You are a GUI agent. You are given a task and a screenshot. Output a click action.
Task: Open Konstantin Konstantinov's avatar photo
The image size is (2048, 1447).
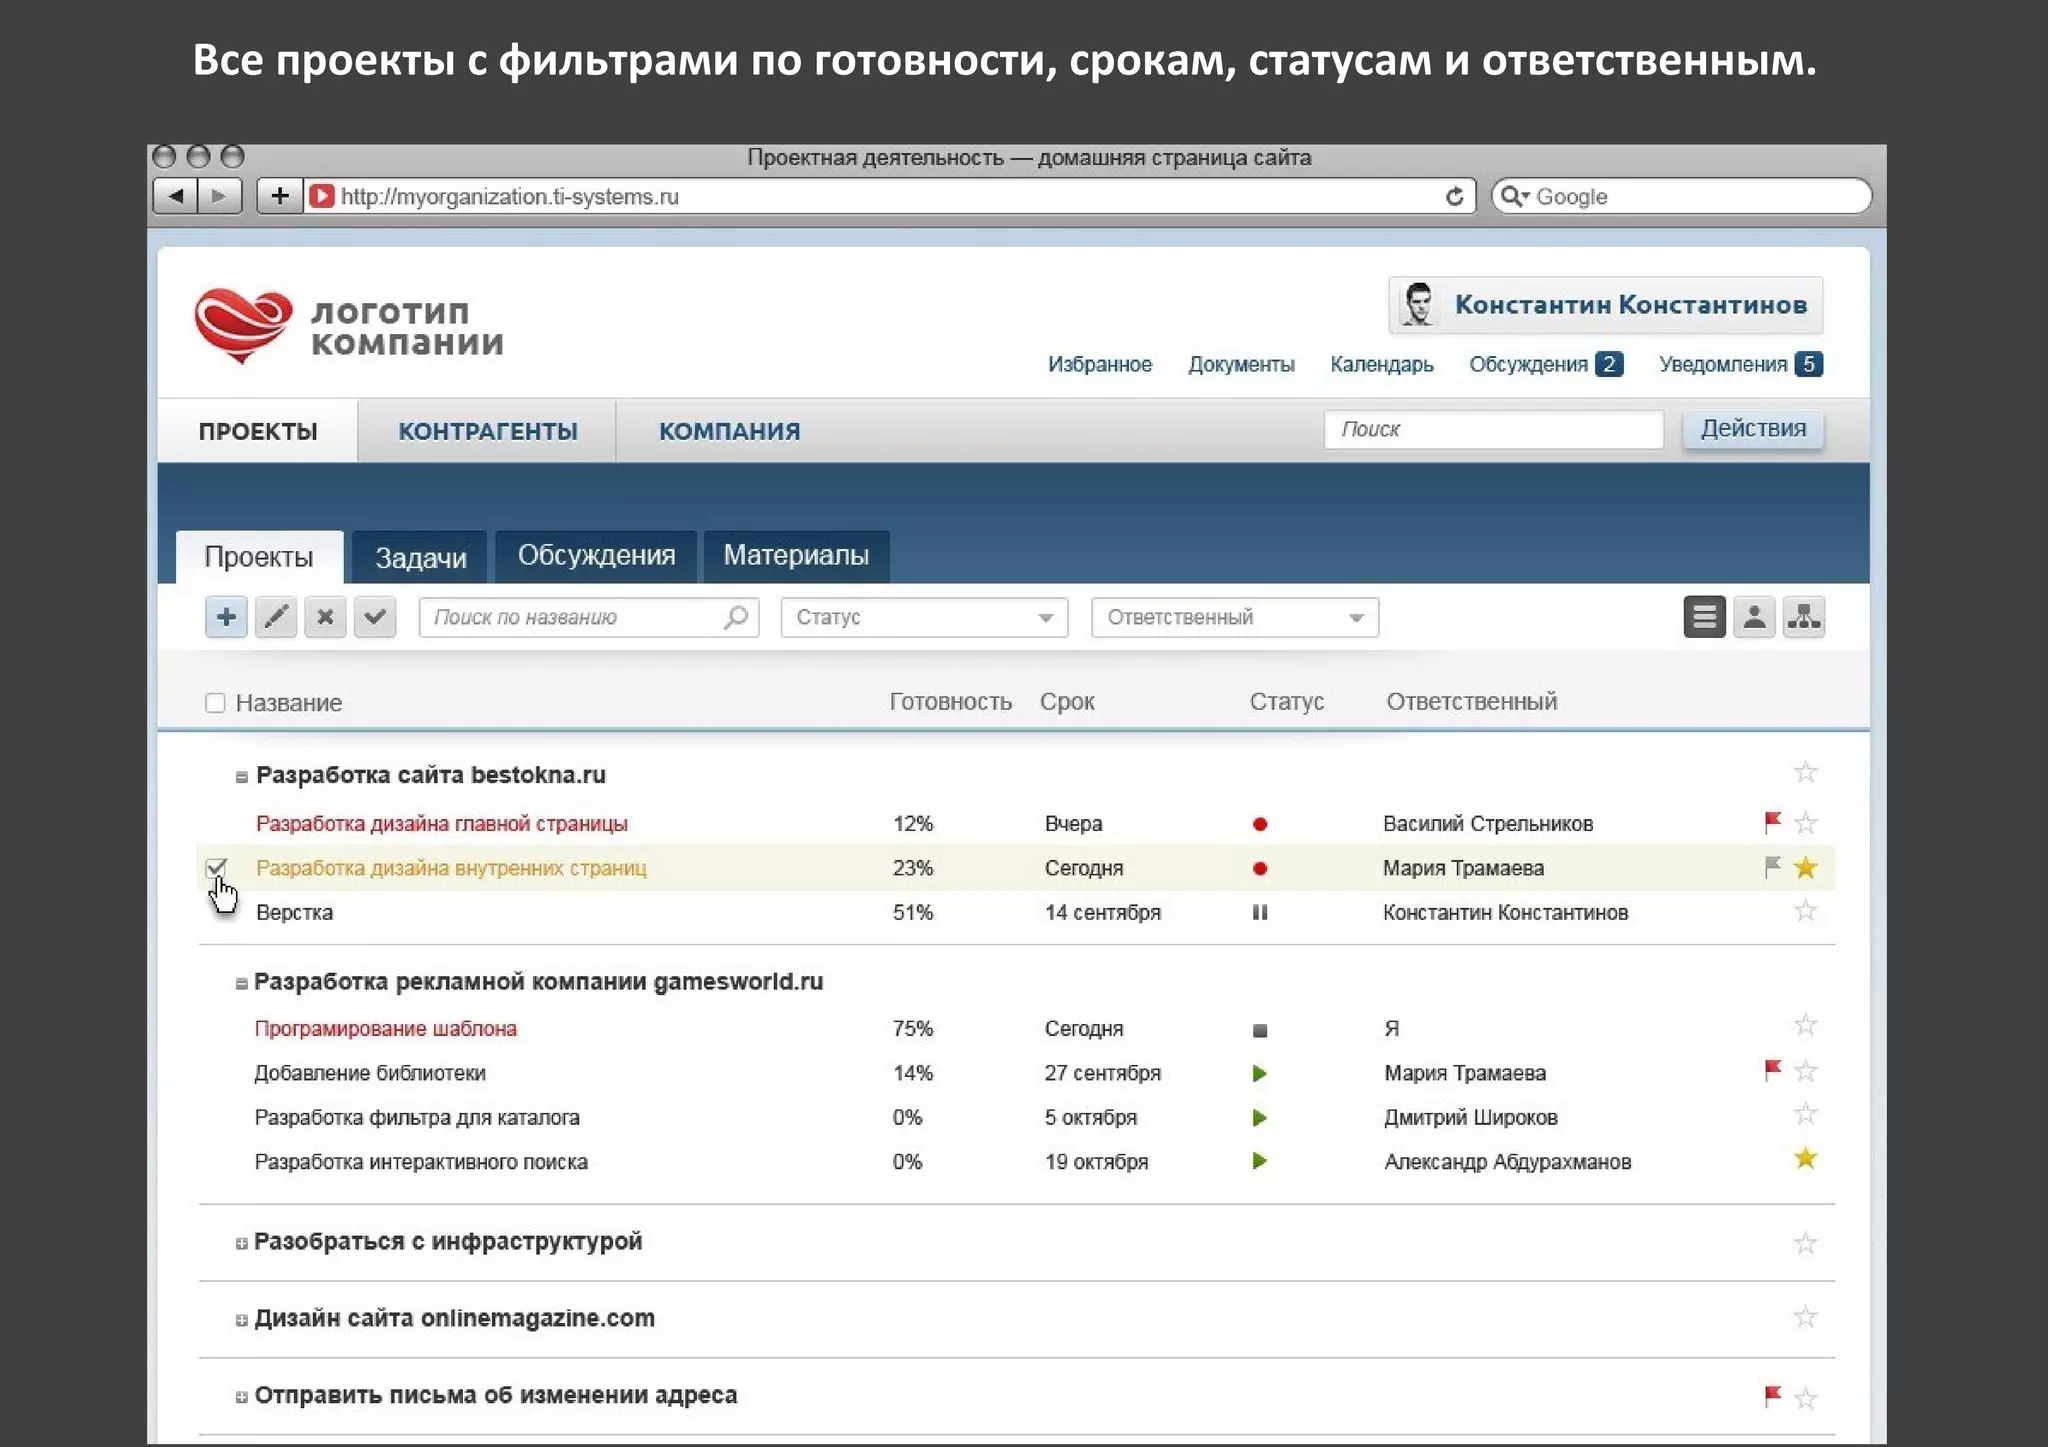click(x=1417, y=305)
